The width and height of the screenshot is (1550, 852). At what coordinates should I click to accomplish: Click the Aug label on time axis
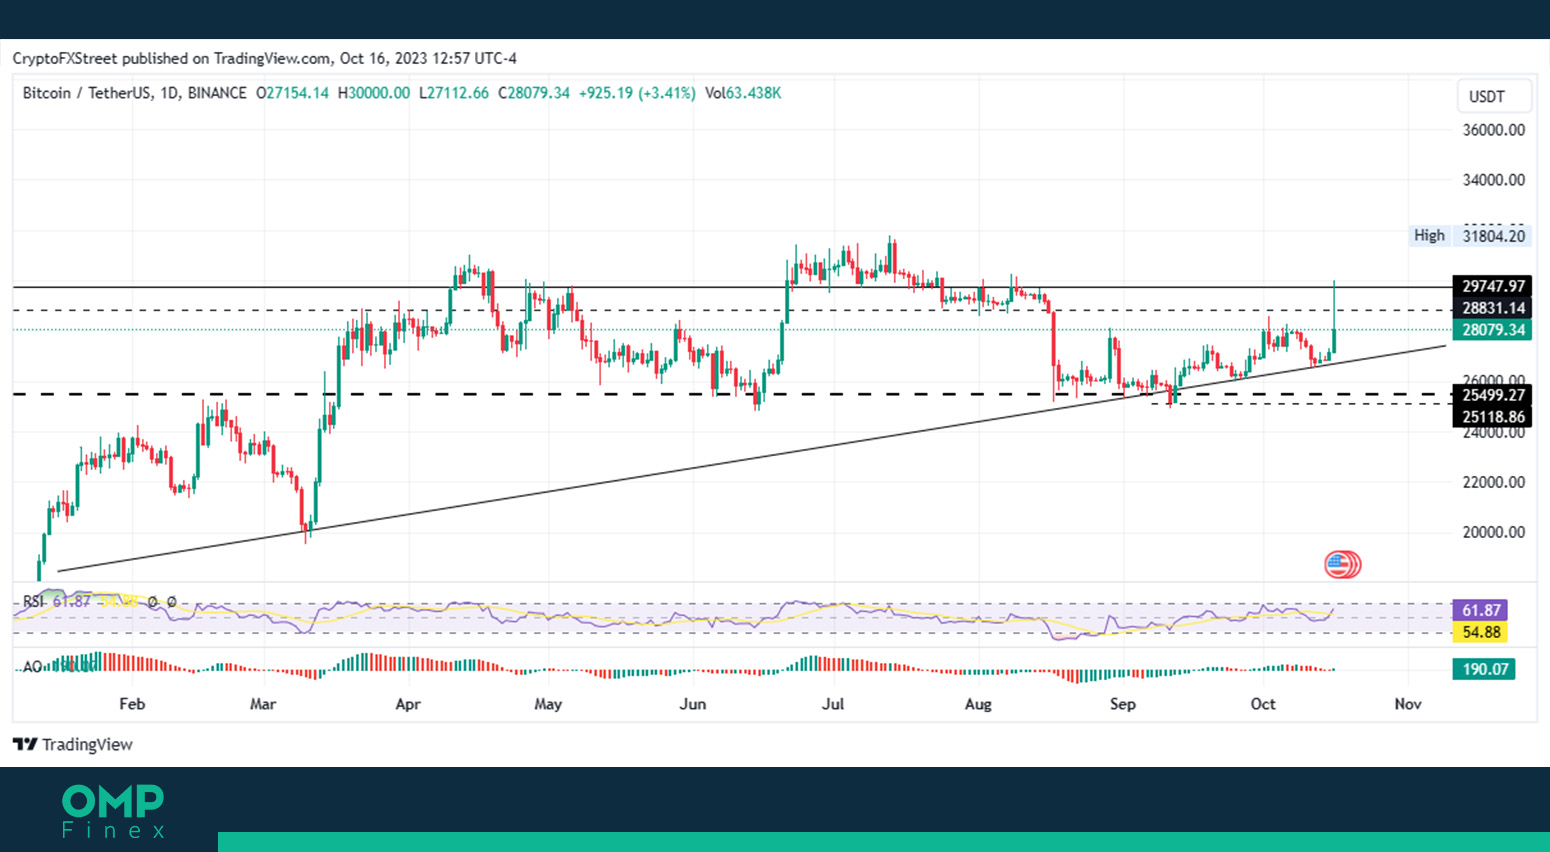click(x=978, y=704)
